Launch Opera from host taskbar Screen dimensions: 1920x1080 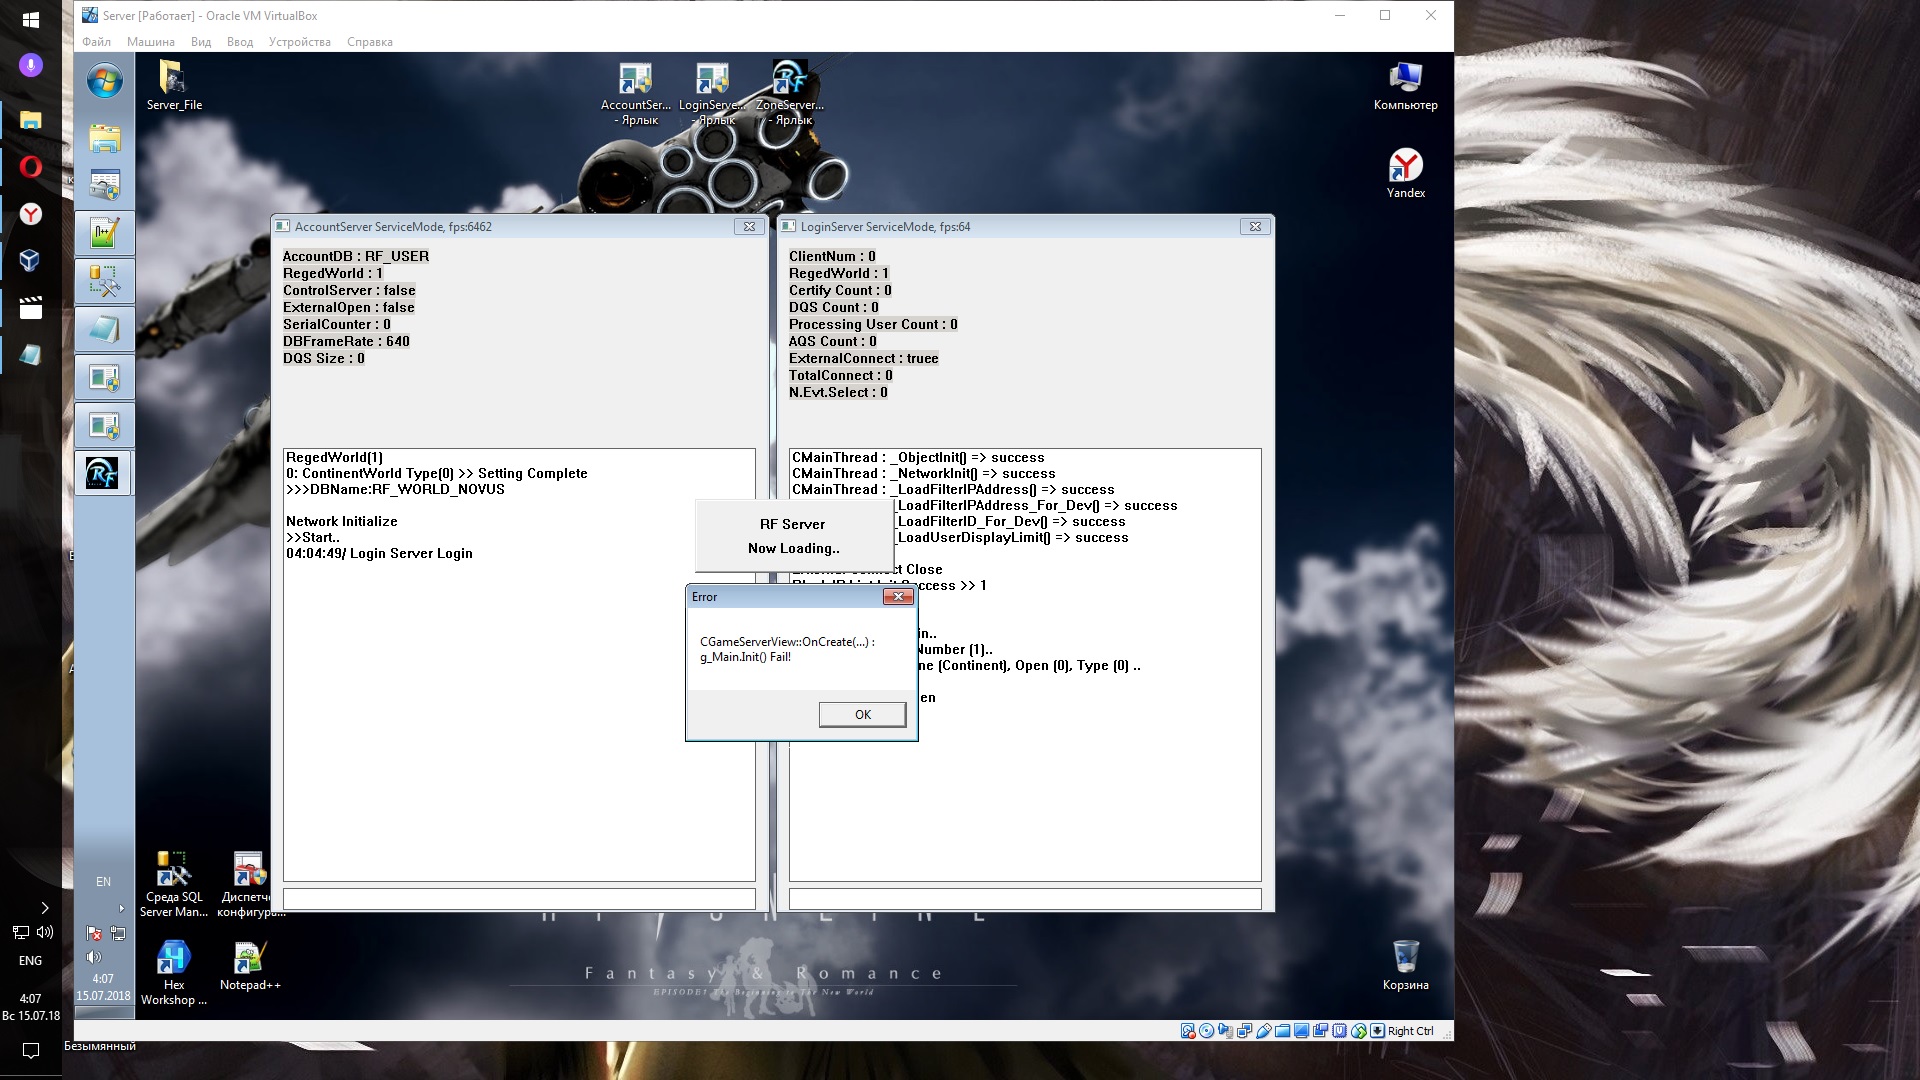[30, 167]
